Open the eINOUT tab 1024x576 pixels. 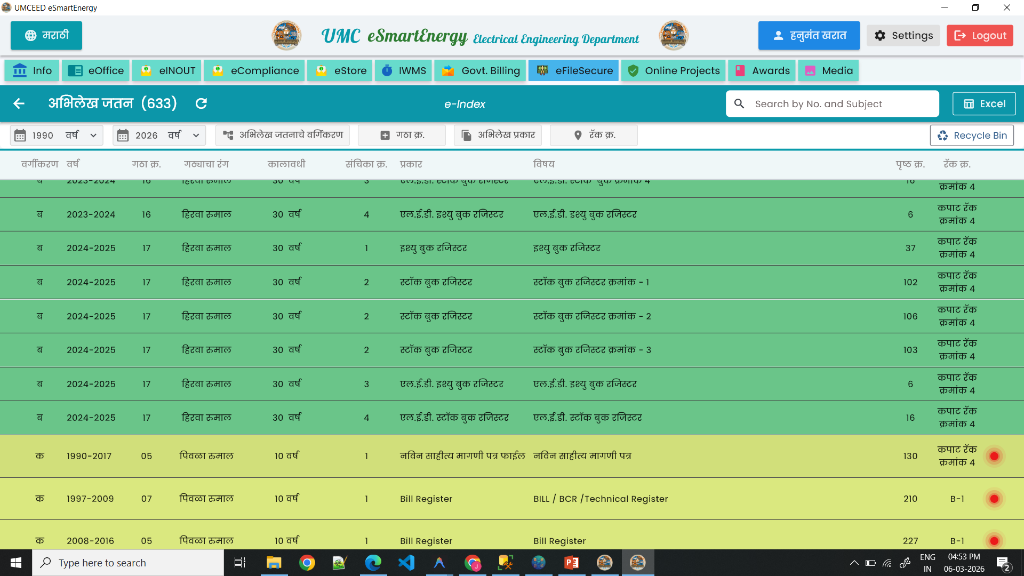[x=167, y=71]
